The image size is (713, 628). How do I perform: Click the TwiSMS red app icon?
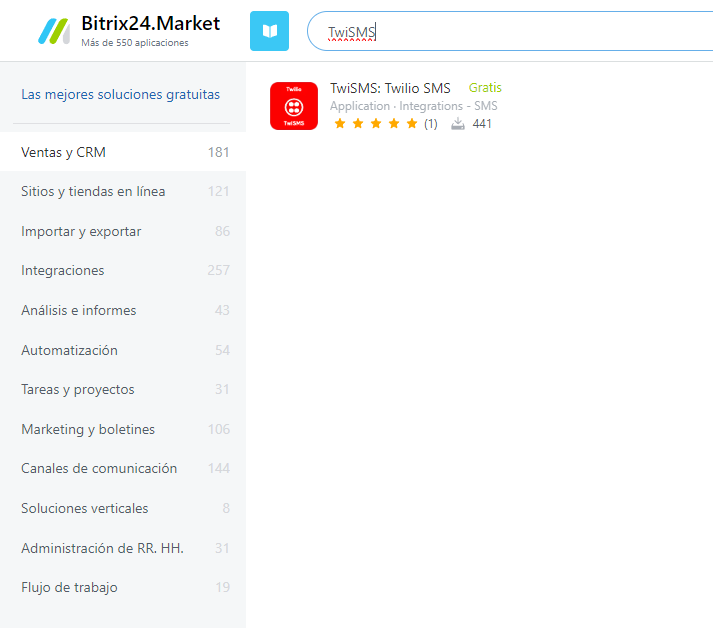tap(294, 106)
